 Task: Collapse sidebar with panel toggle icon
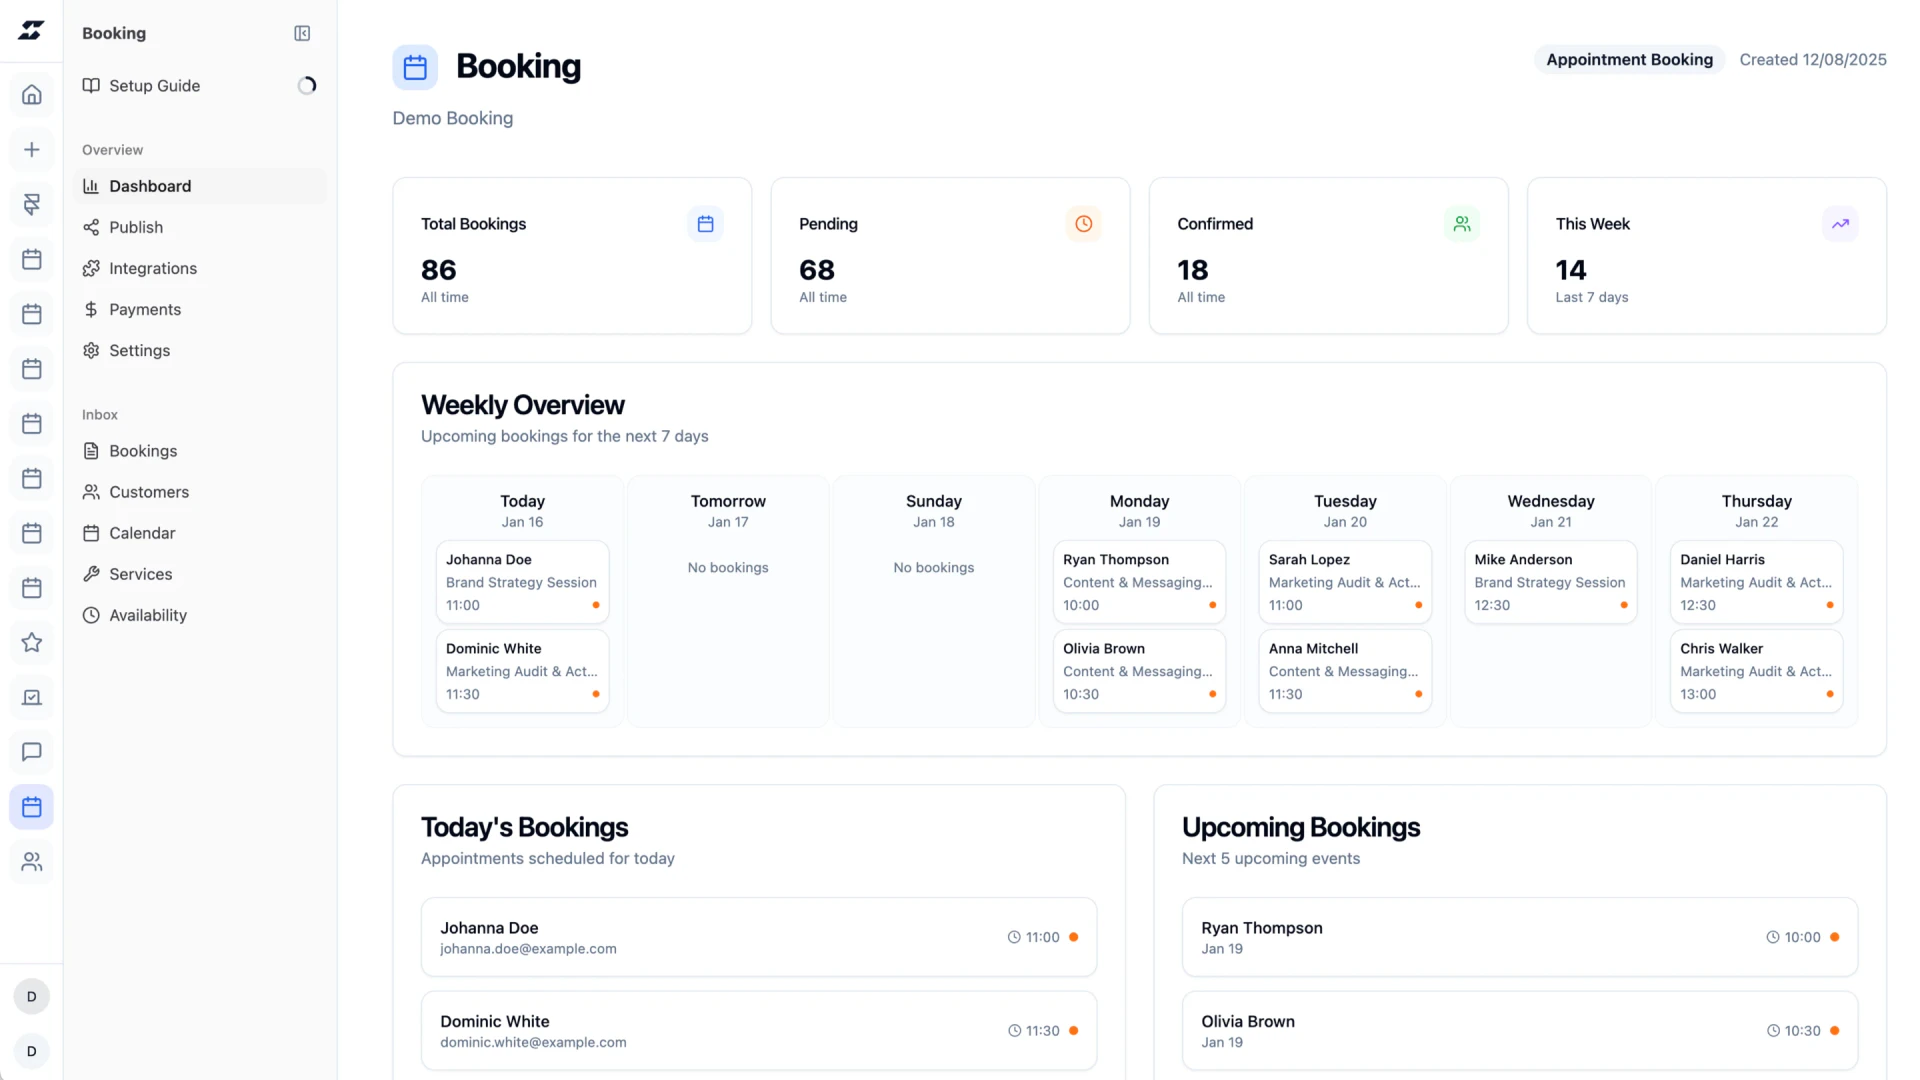pyautogui.click(x=302, y=33)
